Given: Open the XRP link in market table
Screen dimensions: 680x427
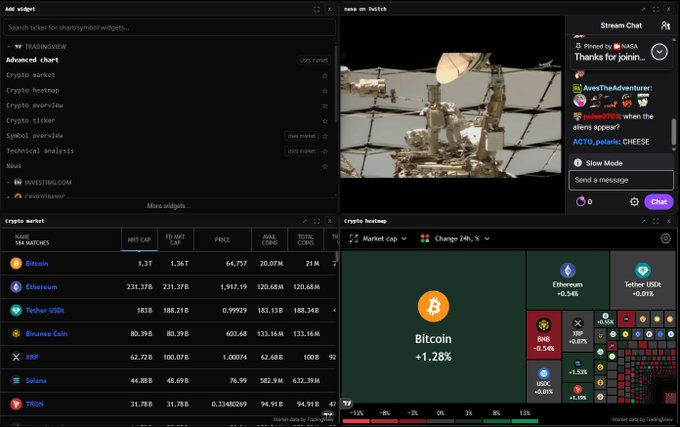Looking at the screenshot, I should [x=32, y=357].
